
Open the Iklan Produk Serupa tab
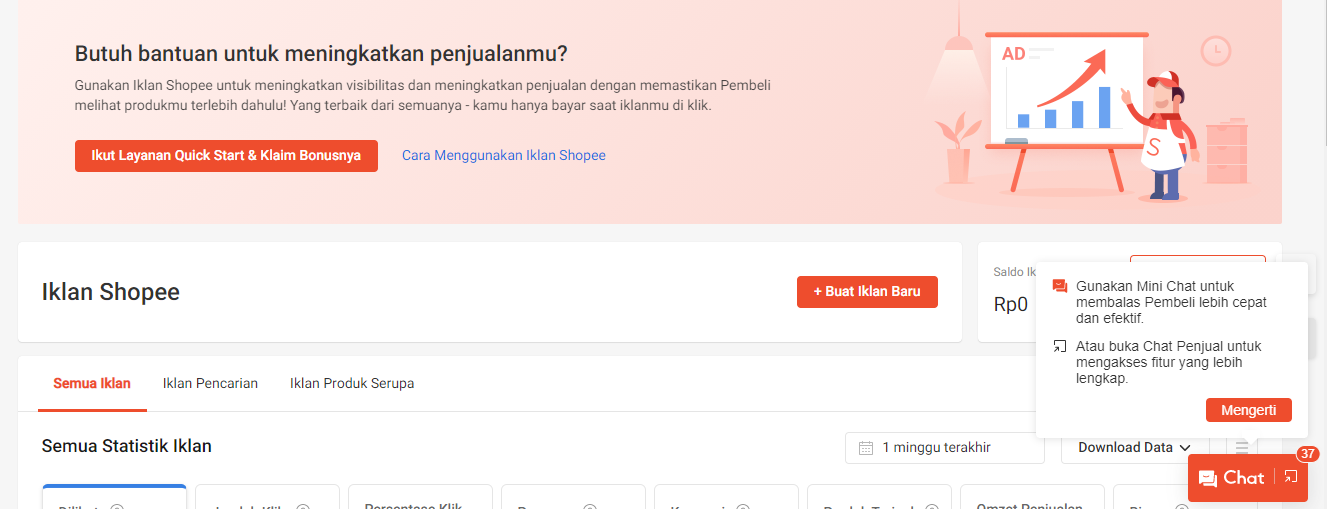pos(352,383)
